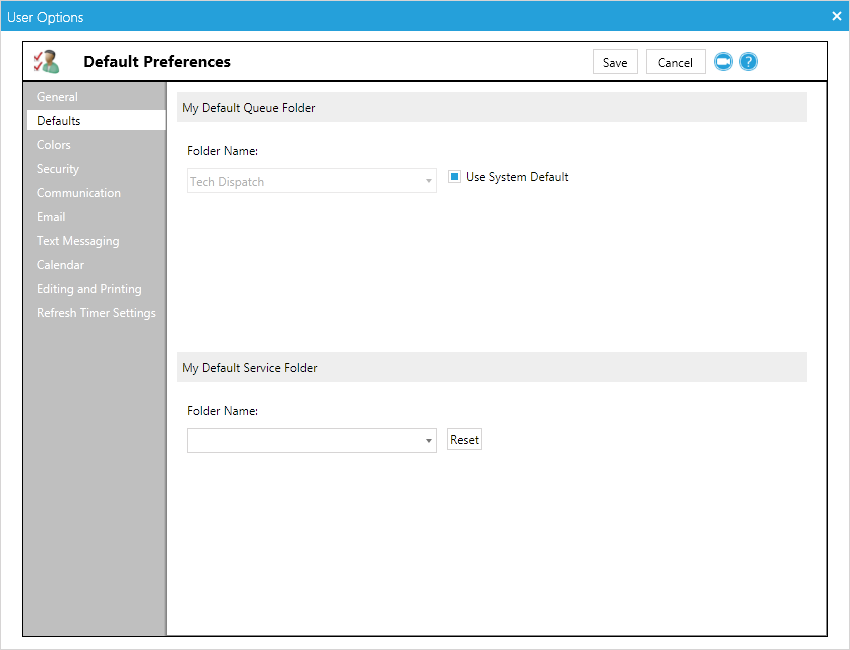The height and width of the screenshot is (650, 850).
Task: Click the Default Preferences user icon
Action: click(46, 62)
